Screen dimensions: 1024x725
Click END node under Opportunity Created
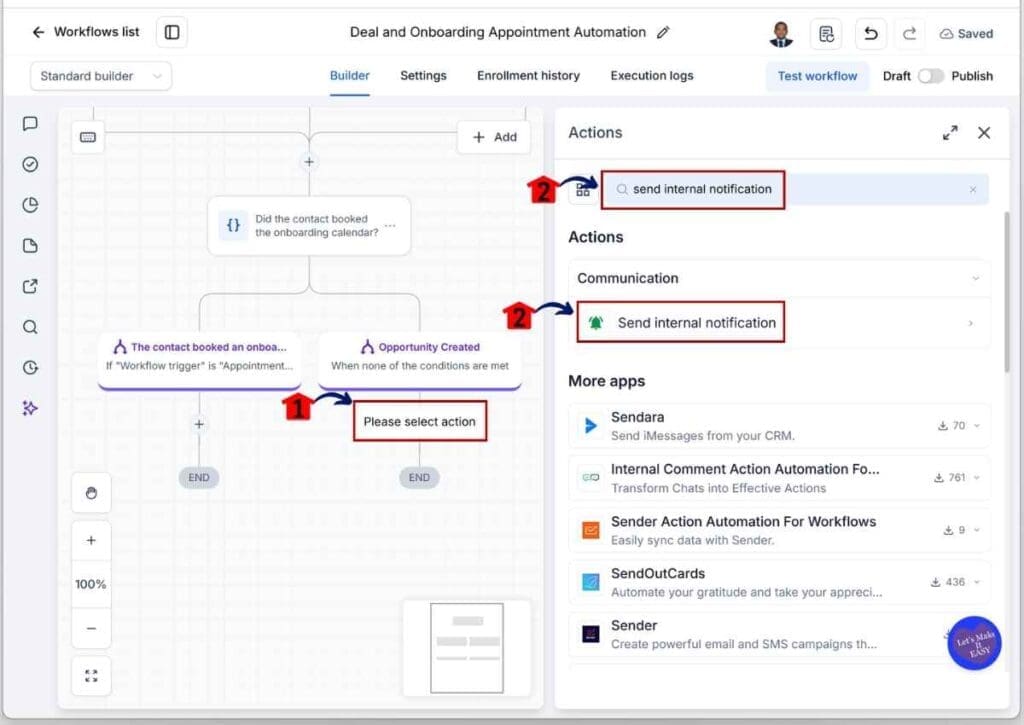tap(419, 477)
